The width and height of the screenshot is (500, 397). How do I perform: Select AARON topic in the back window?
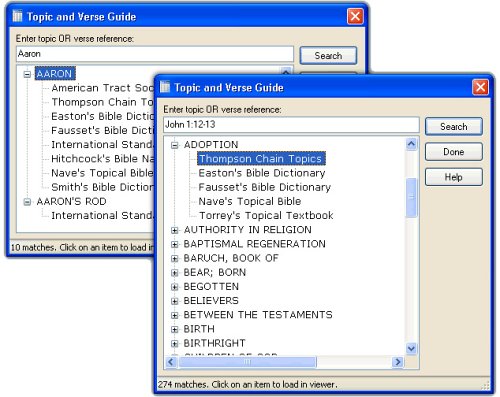click(x=55, y=74)
